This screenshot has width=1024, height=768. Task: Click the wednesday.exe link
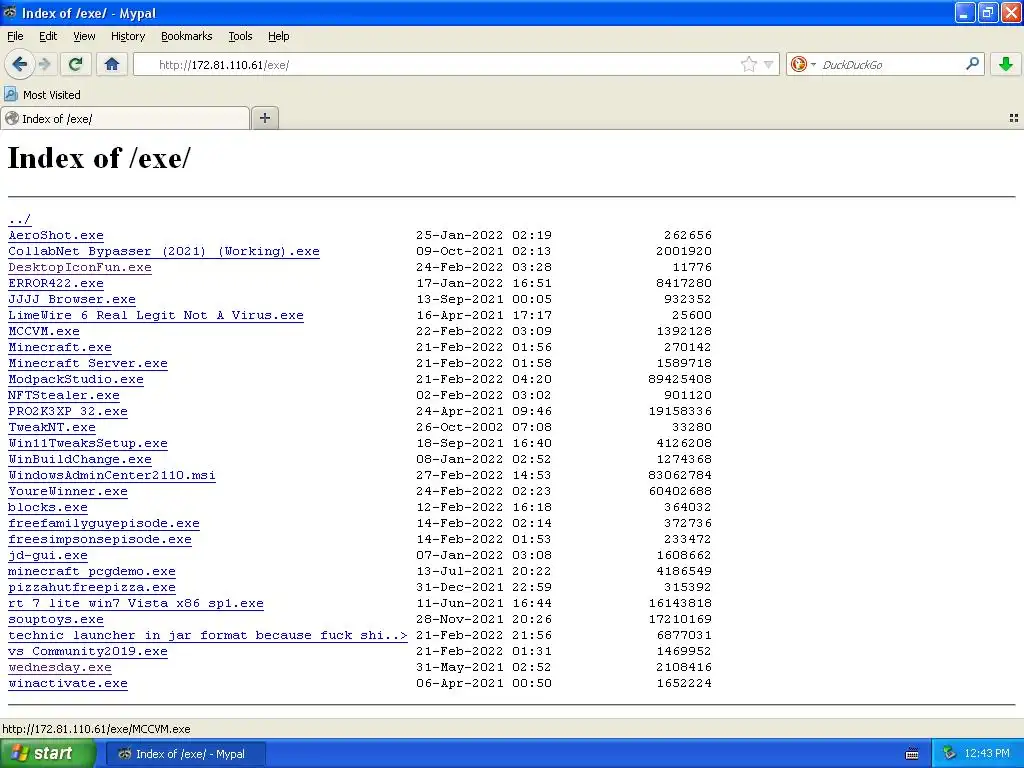pyautogui.click(x=59, y=667)
